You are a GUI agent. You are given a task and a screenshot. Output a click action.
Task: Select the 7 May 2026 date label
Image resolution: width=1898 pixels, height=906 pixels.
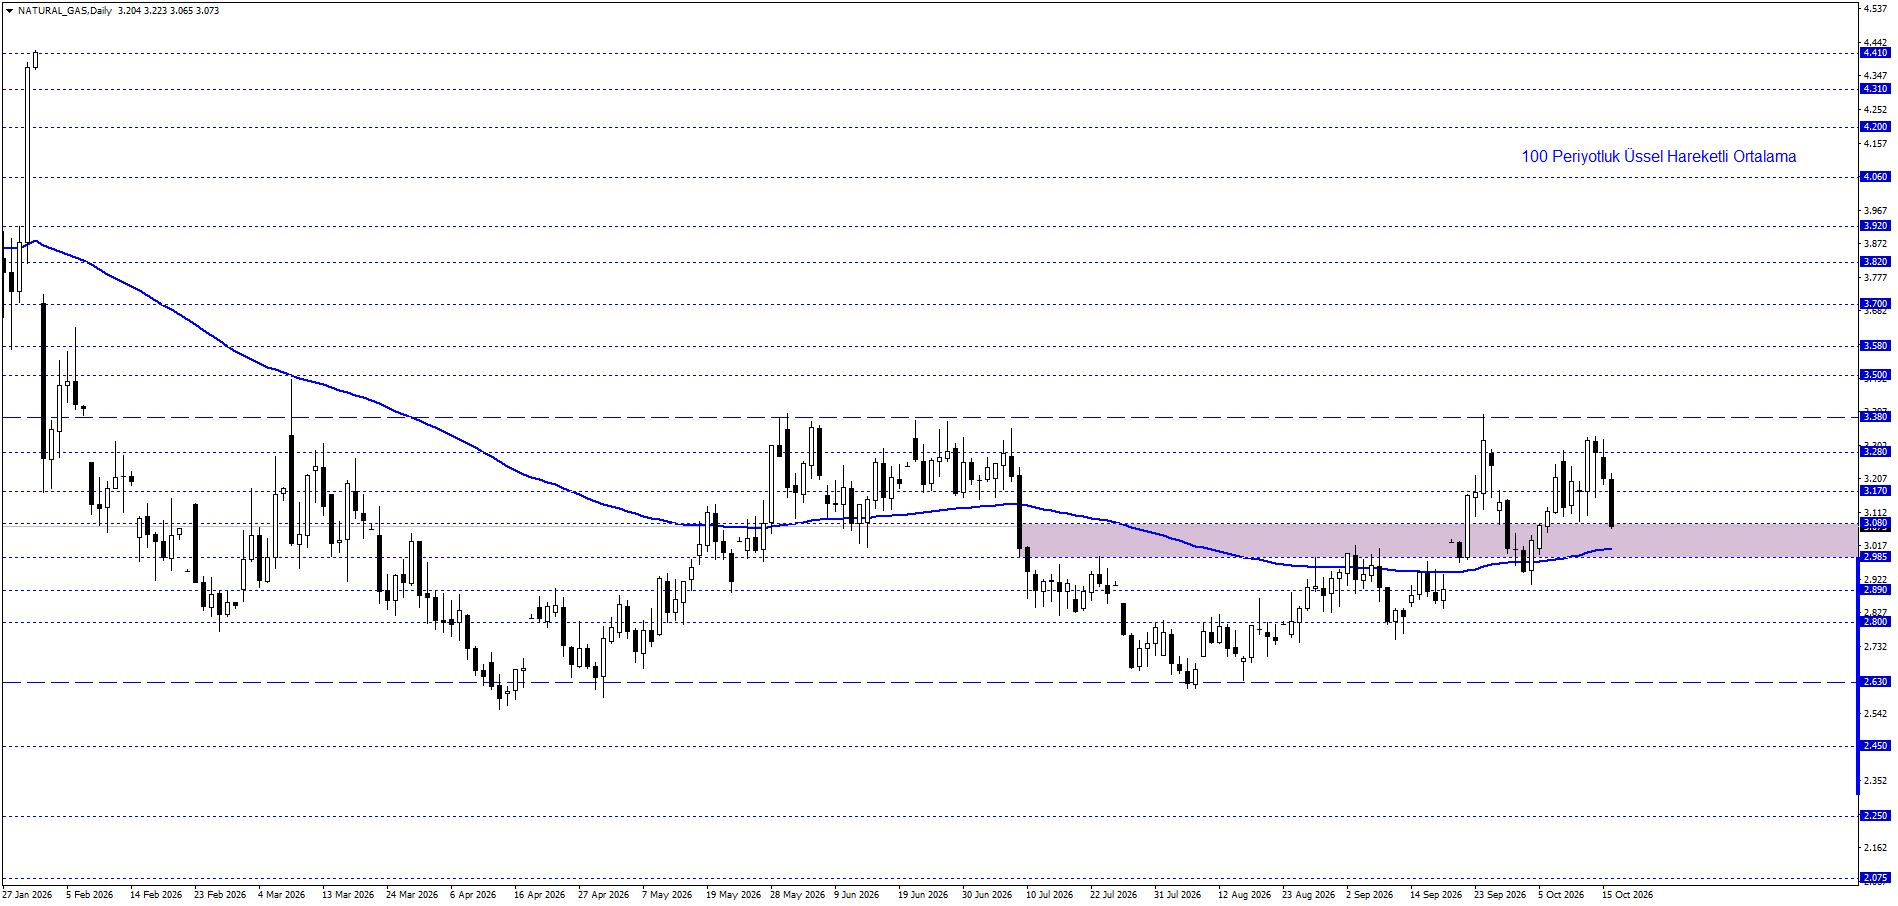tap(667, 895)
